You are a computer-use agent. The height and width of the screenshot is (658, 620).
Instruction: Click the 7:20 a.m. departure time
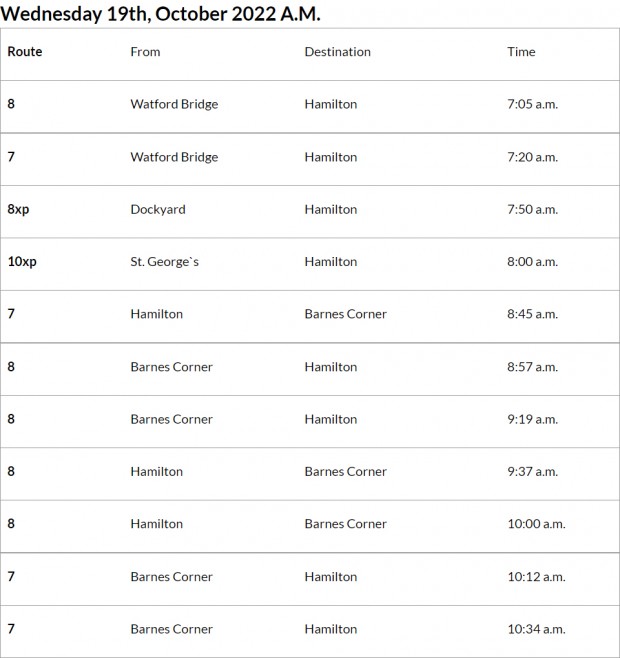pos(532,157)
